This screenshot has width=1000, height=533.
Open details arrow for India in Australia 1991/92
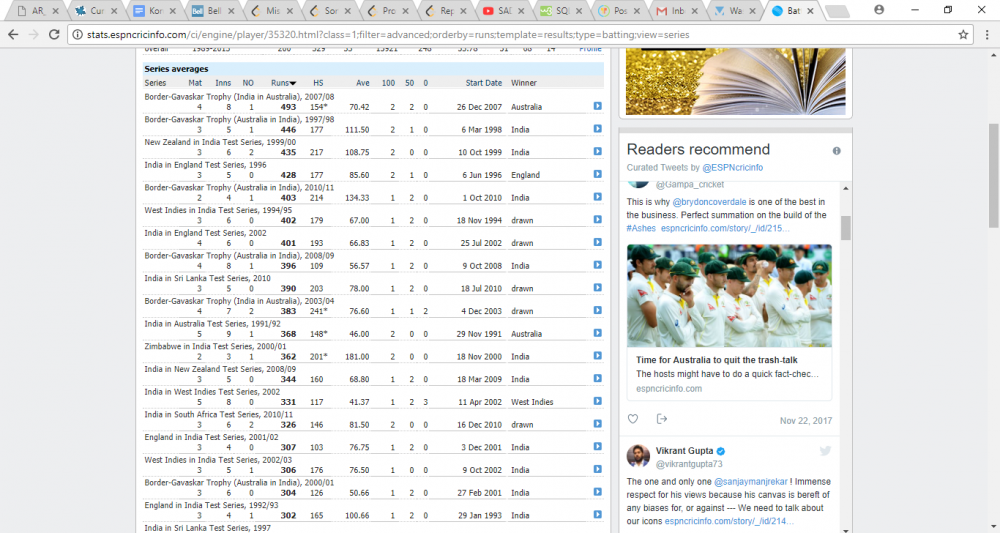pos(598,333)
